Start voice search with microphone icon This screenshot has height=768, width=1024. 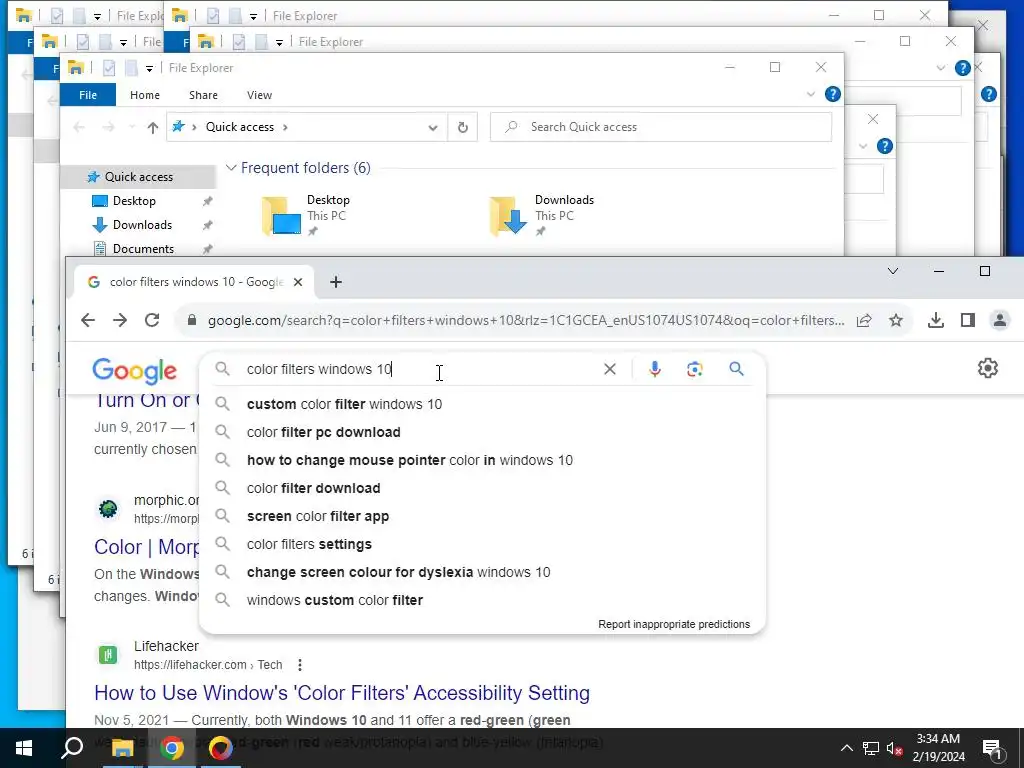[x=654, y=369]
